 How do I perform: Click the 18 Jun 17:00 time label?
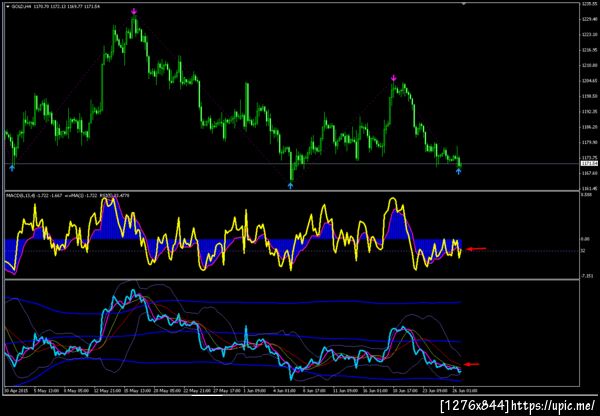coord(404,391)
